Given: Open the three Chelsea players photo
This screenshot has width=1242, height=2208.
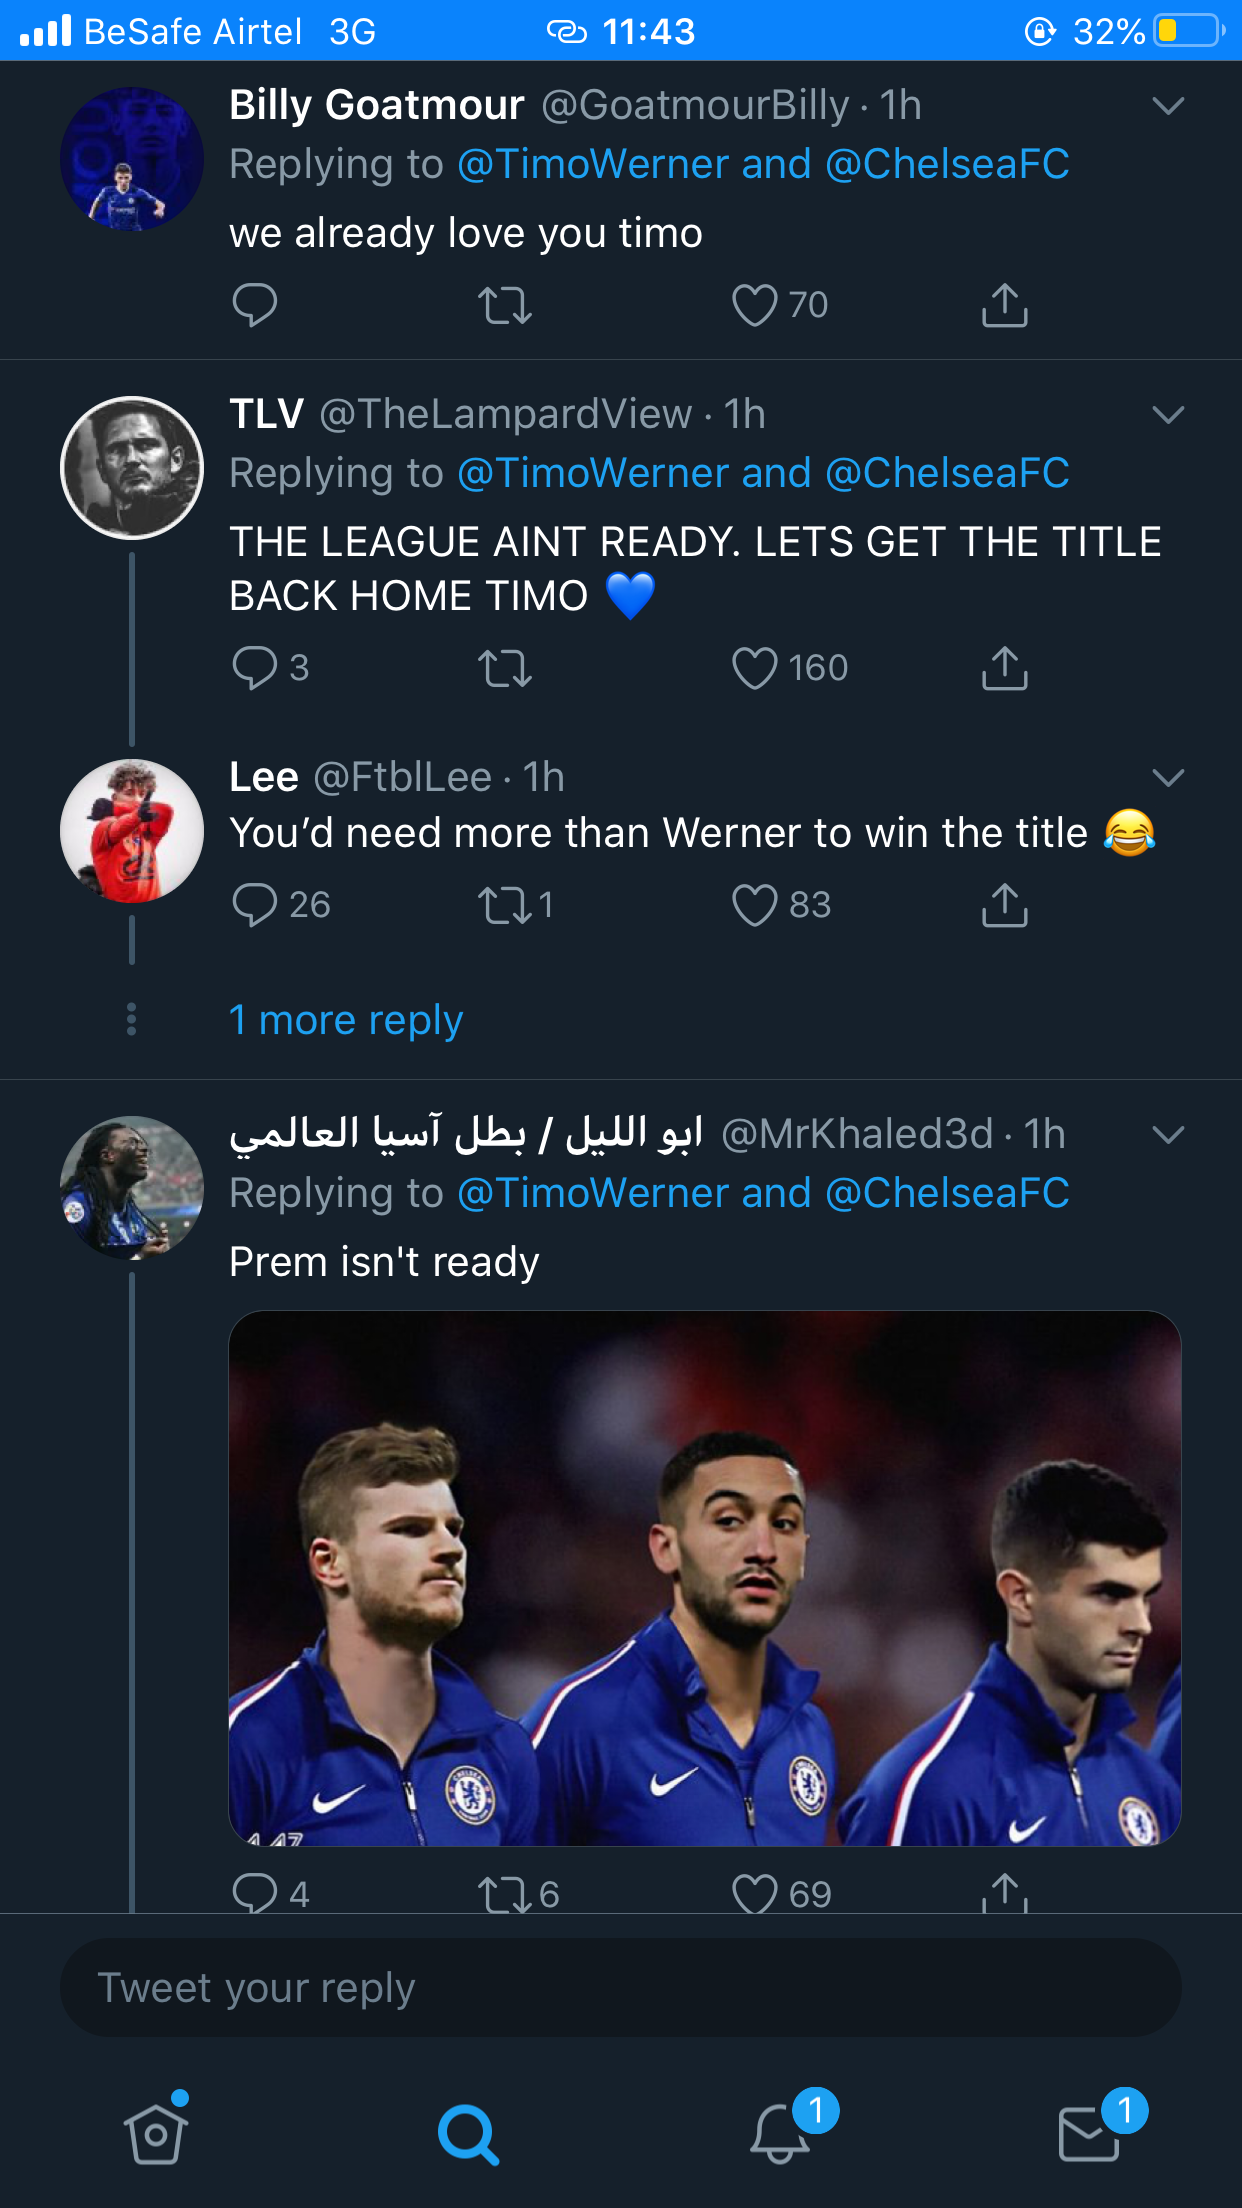Looking at the screenshot, I should coord(705,1578).
